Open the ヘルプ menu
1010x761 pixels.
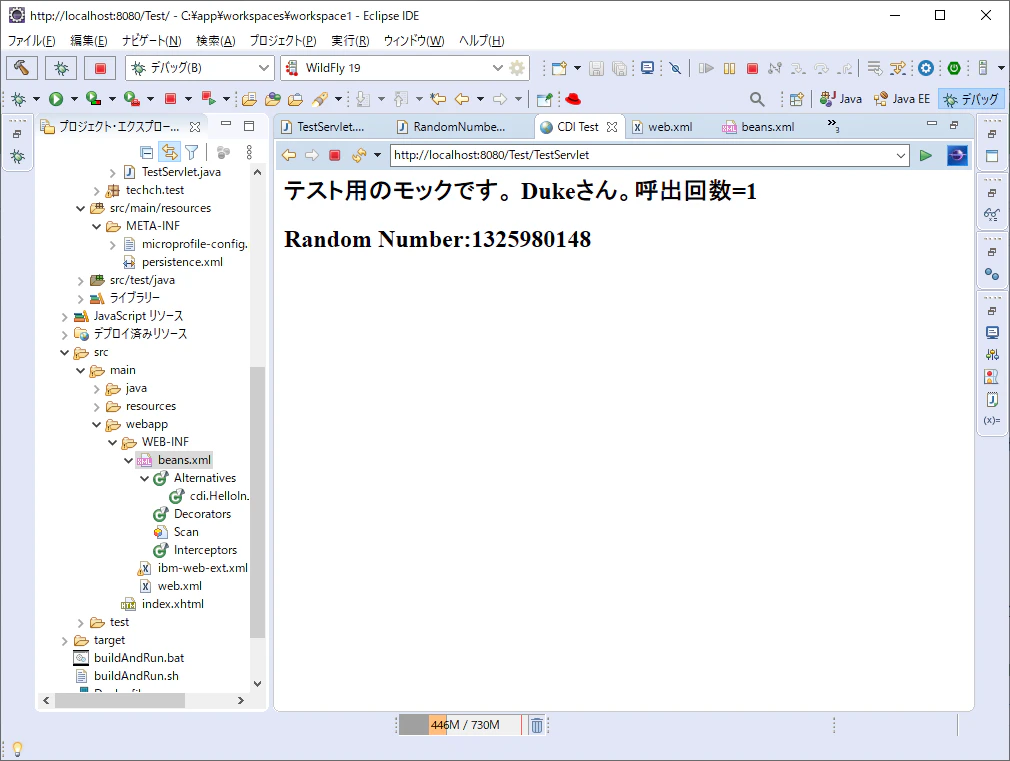click(x=481, y=41)
